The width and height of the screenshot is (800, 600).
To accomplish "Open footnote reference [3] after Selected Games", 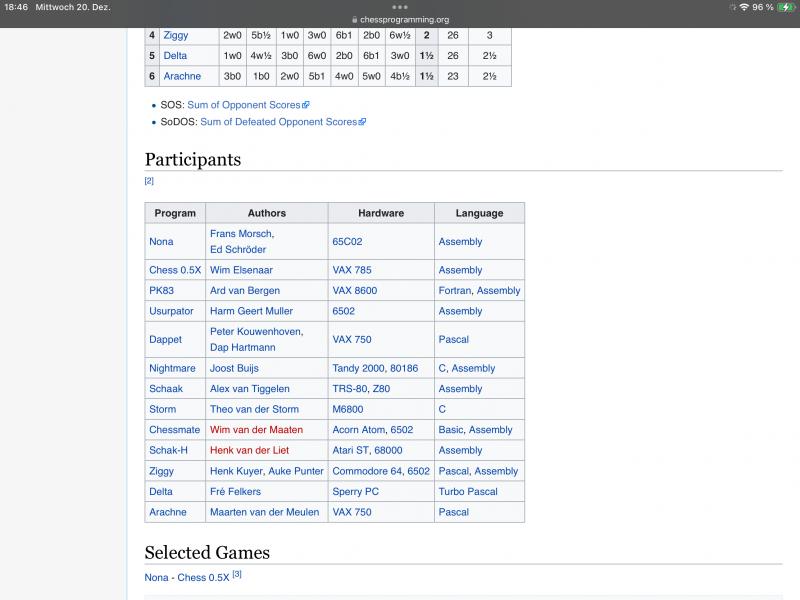I will [237, 575].
